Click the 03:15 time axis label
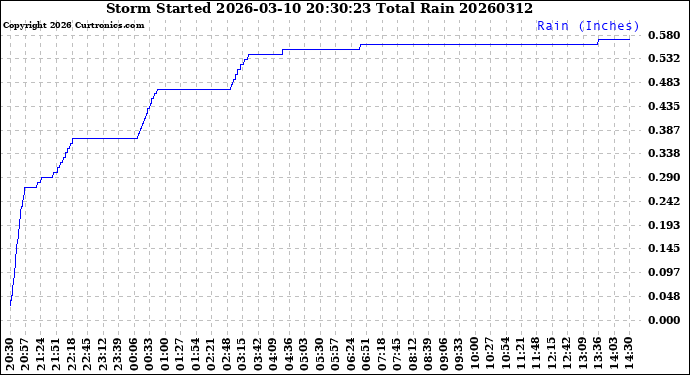Screen dimensions: 690x375 pos(242,354)
